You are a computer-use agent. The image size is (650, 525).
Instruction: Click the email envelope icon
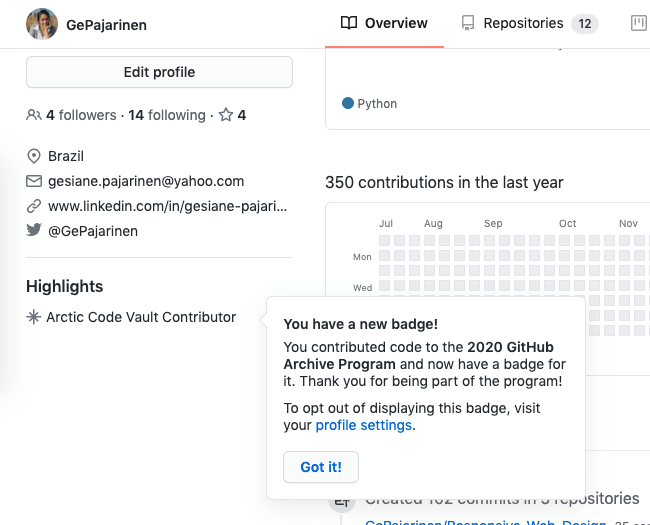(34, 181)
